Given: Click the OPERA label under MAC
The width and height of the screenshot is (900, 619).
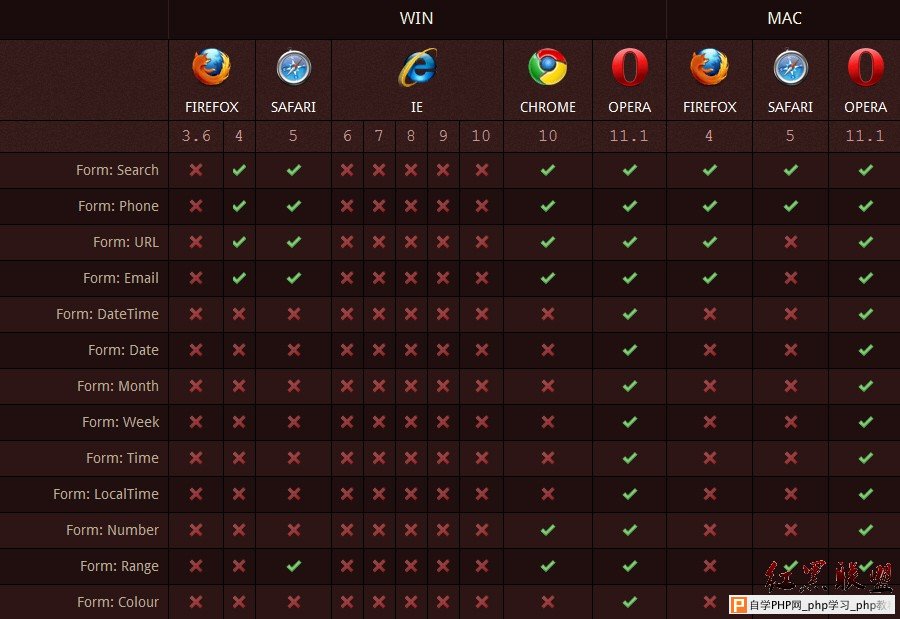Looking at the screenshot, I should click(x=866, y=107).
